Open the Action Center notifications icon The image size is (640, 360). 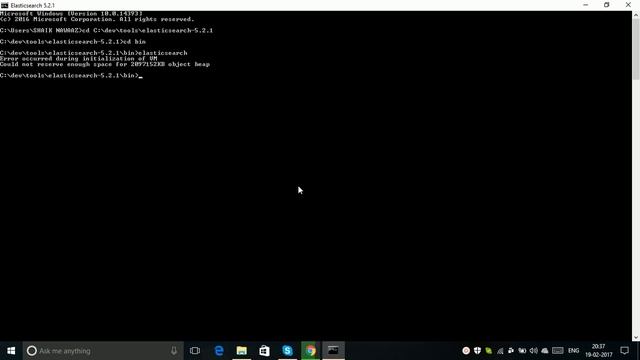pos(624,351)
